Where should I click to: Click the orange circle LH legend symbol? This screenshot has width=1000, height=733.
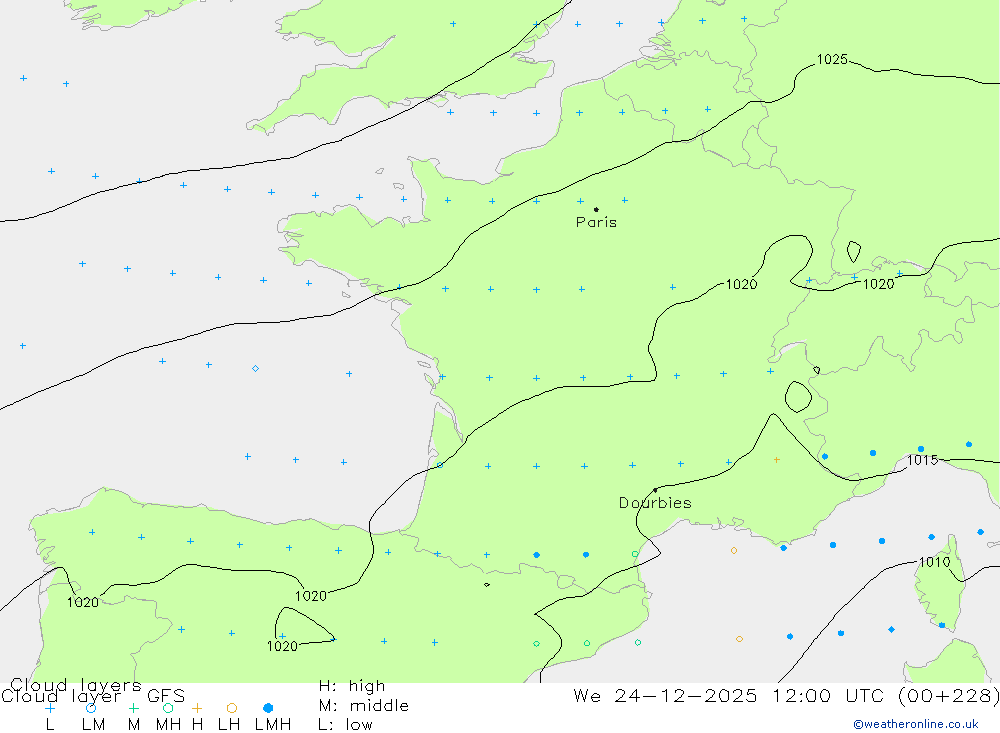click(232, 708)
